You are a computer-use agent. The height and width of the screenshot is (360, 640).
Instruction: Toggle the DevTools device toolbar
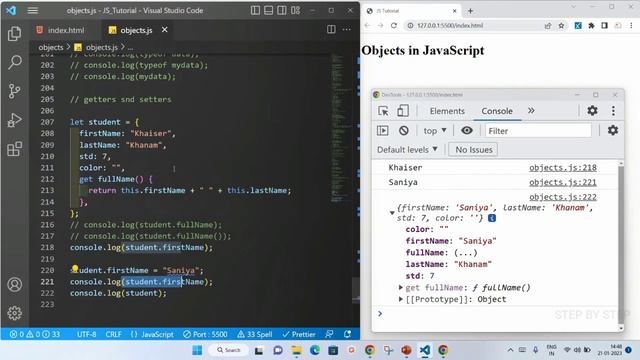tap(403, 111)
